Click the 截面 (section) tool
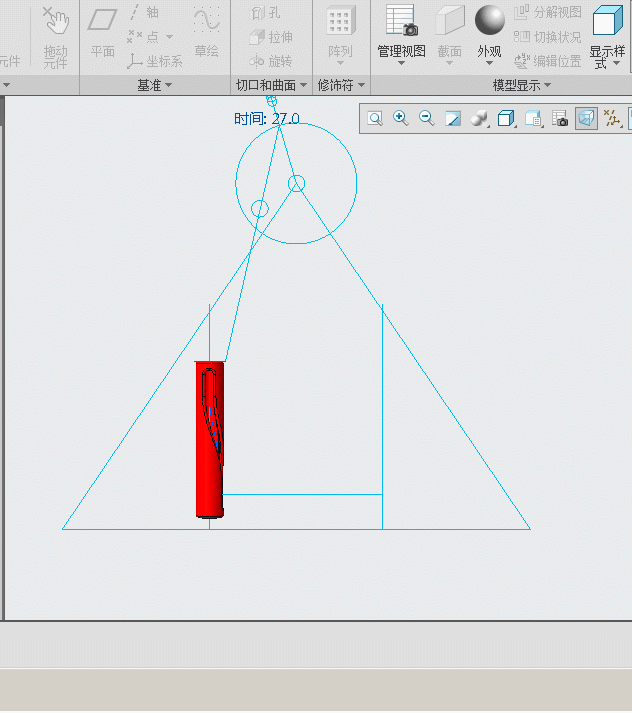Screen dimensions: 632x713 point(450,33)
